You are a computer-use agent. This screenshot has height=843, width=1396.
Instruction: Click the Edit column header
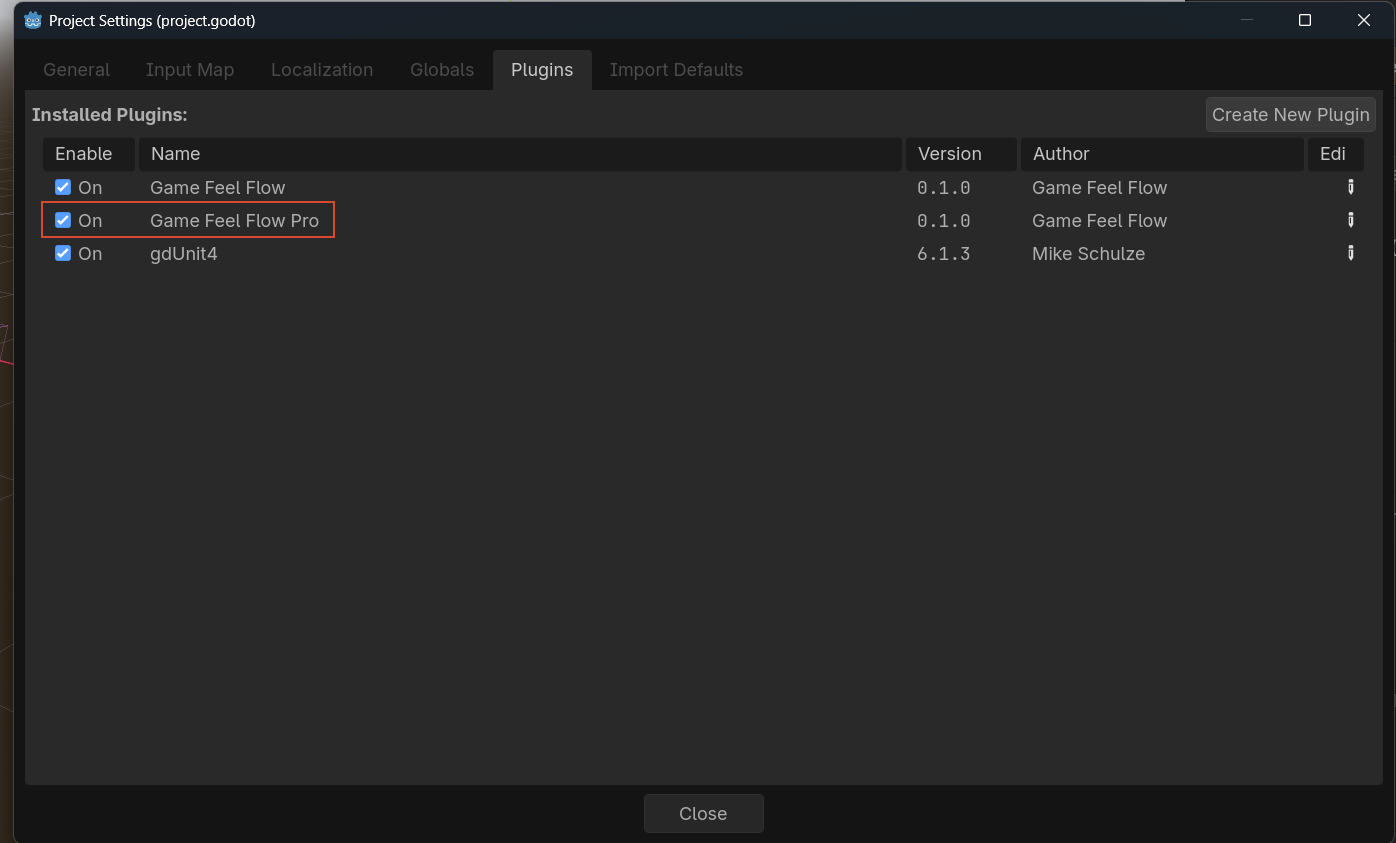tap(1335, 154)
